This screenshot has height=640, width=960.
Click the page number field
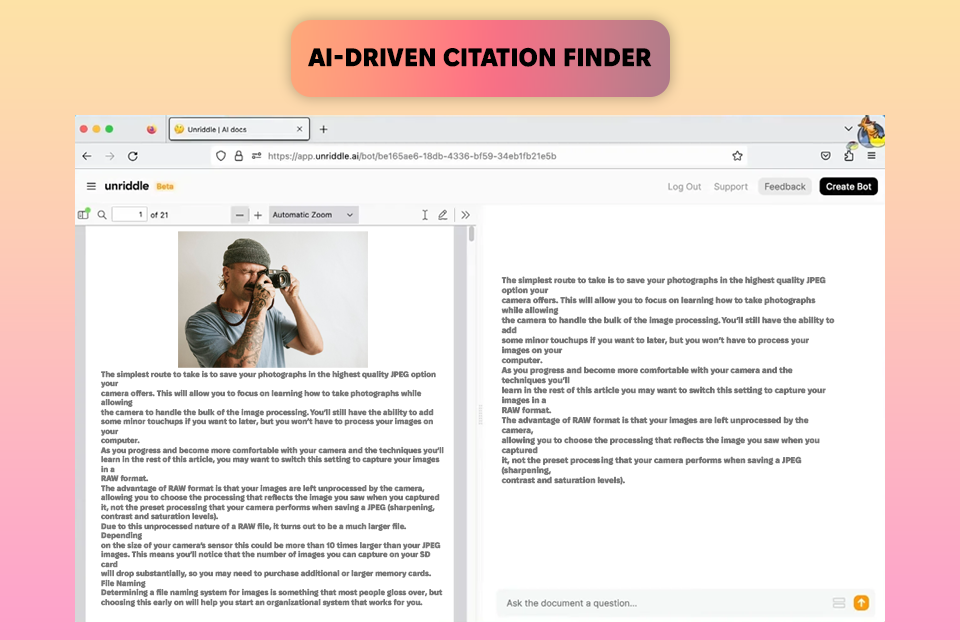[129, 214]
